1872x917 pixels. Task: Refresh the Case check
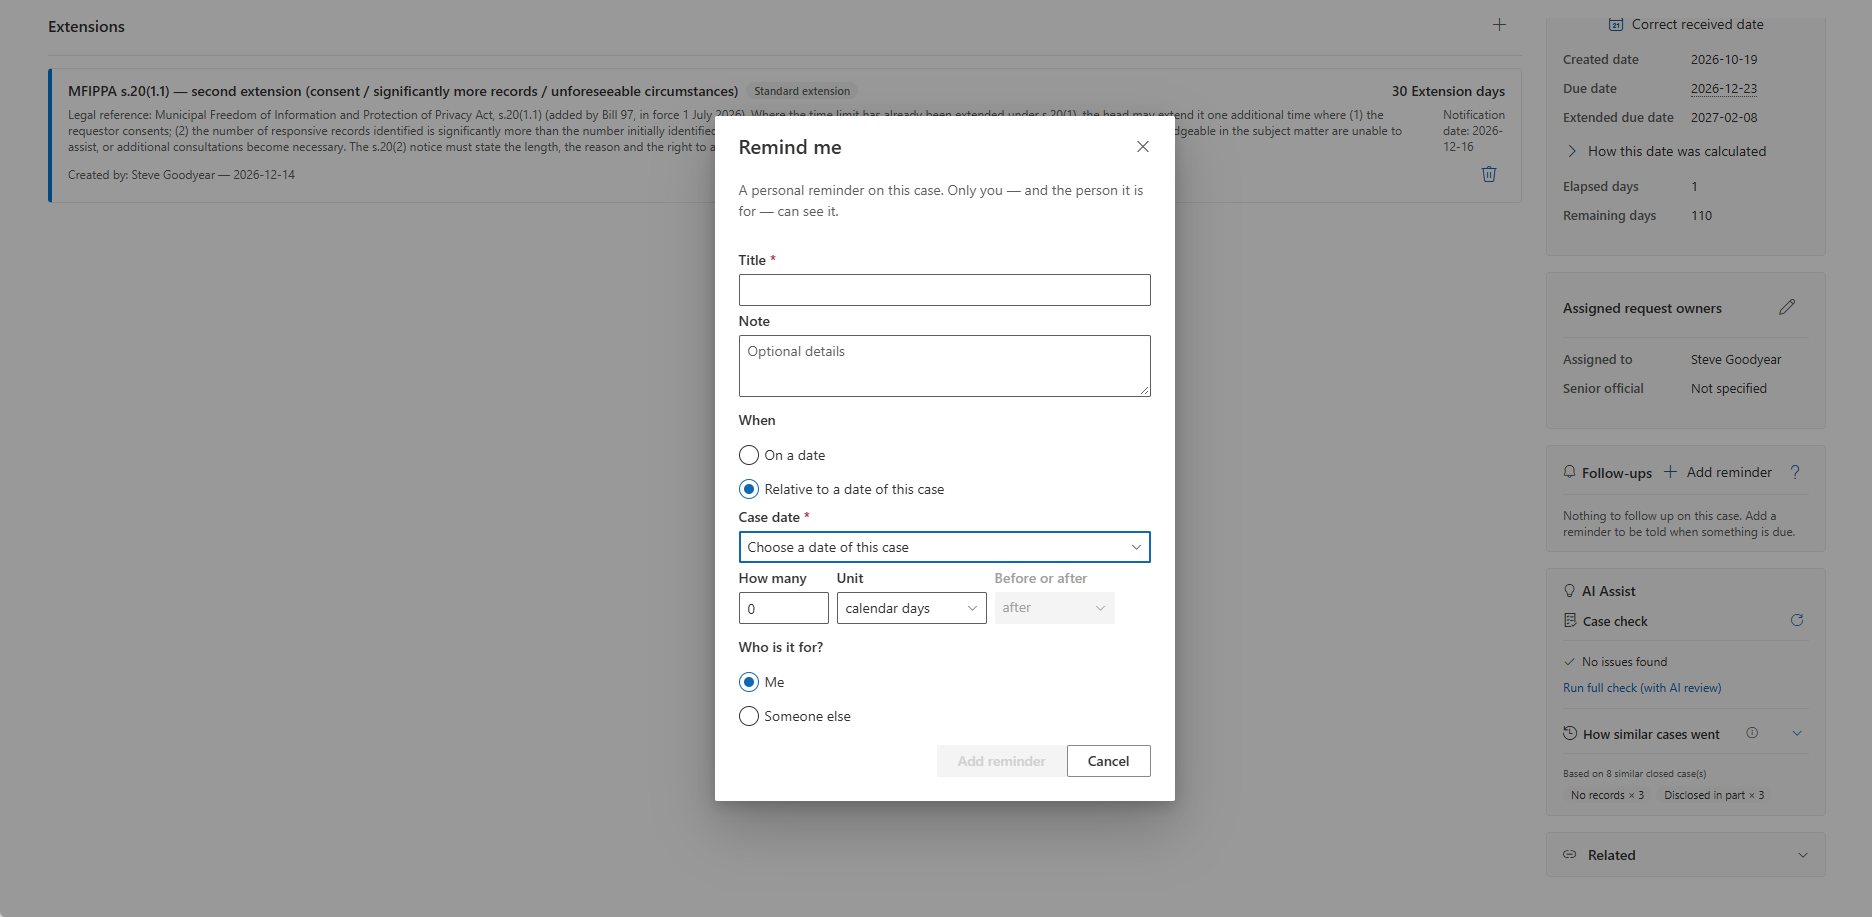pos(1797,620)
